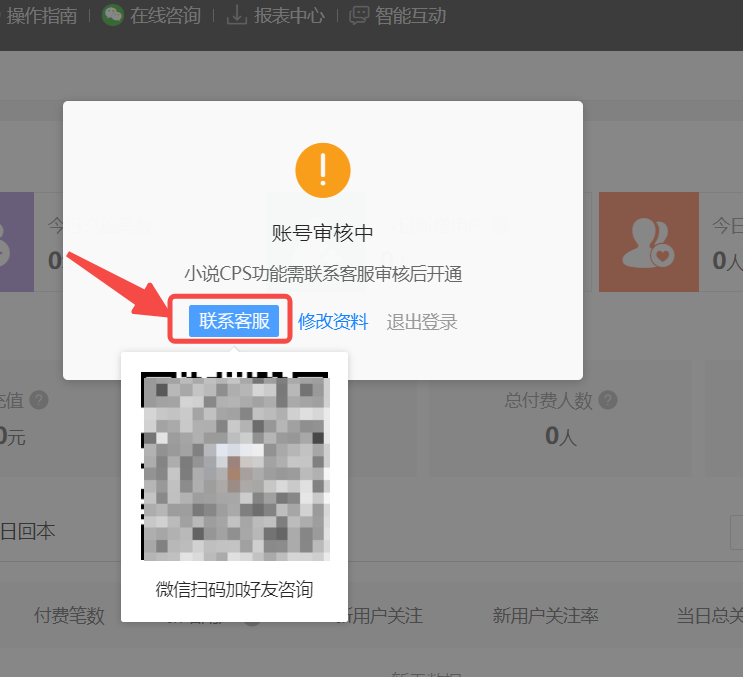Open 报表中心 in top bar
The height and width of the screenshot is (677, 743).
[289, 16]
